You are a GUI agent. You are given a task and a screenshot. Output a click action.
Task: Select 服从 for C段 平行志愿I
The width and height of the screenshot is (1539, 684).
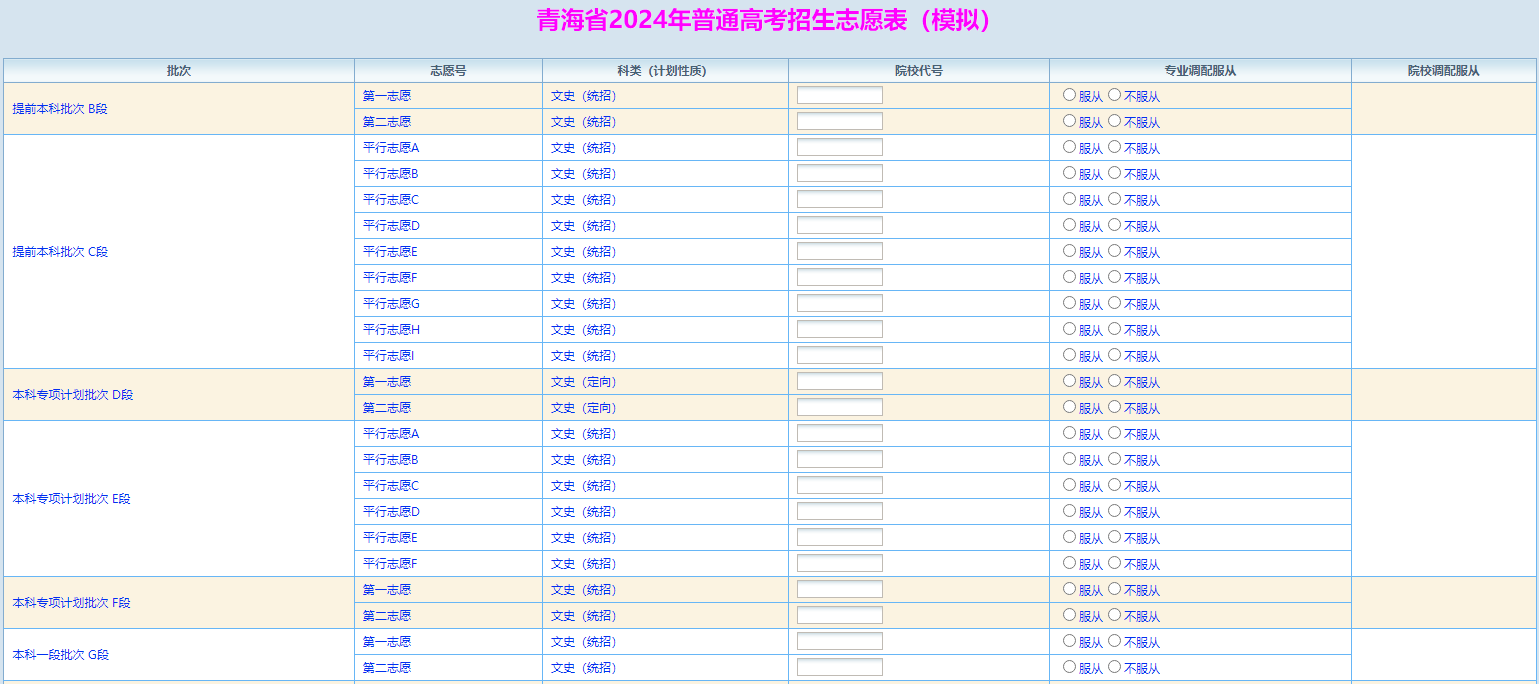(1069, 355)
